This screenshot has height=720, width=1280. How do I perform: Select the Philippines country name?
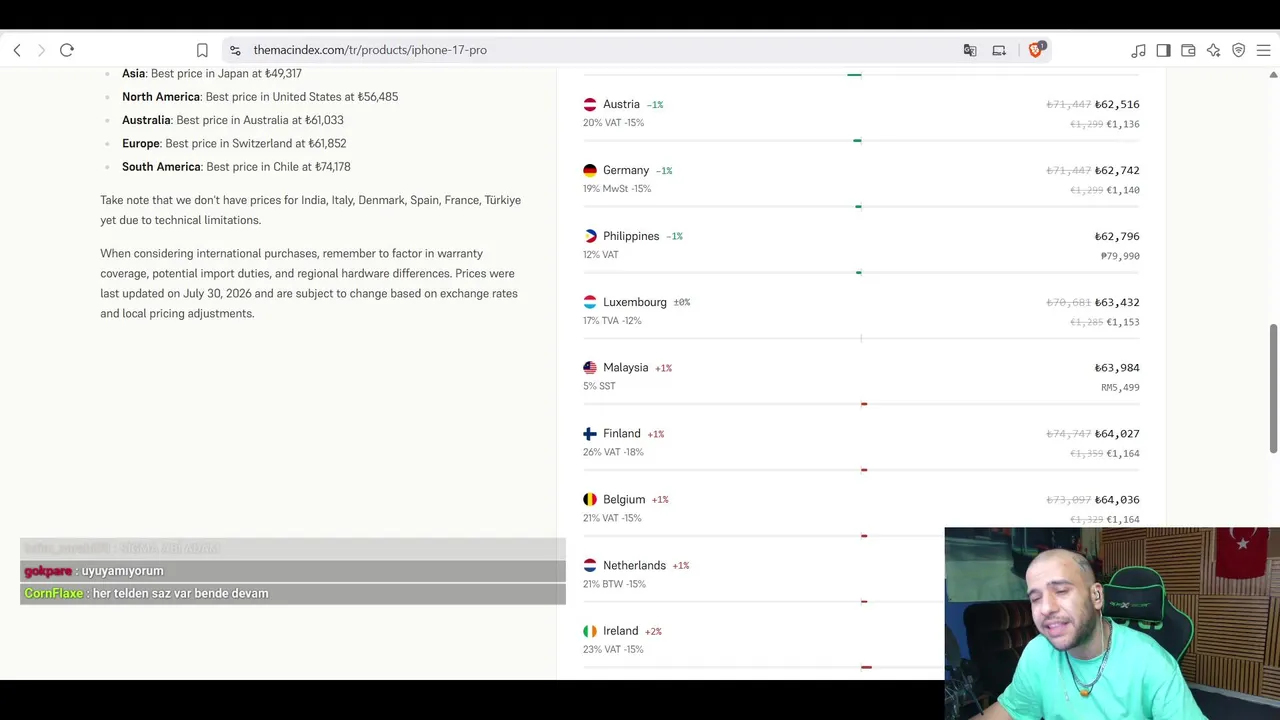click(631, 236)
